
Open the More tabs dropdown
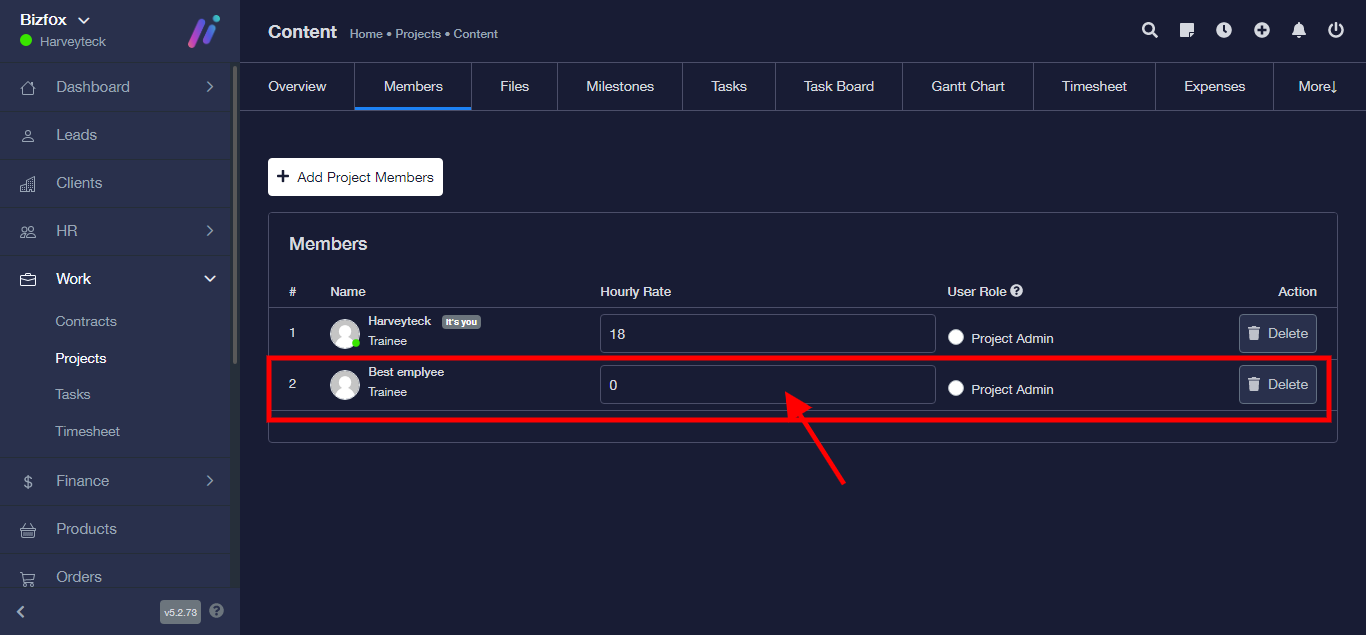click(1317, 87)
